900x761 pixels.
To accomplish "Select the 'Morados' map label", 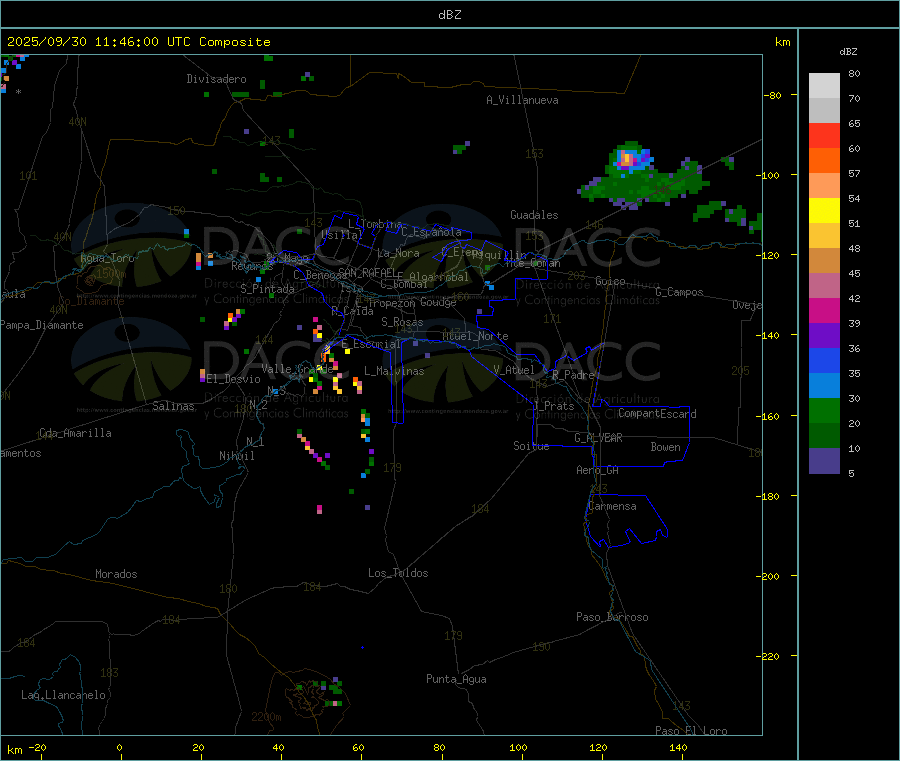I will pyautogui.click(x=116, y=574).
